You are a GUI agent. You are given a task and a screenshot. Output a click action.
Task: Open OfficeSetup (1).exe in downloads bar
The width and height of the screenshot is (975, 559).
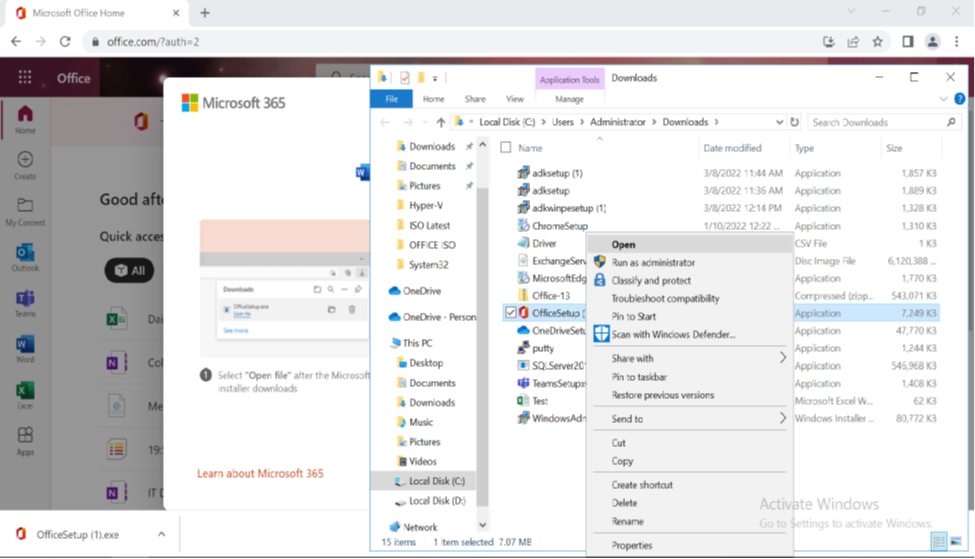[x=77, y=534]
